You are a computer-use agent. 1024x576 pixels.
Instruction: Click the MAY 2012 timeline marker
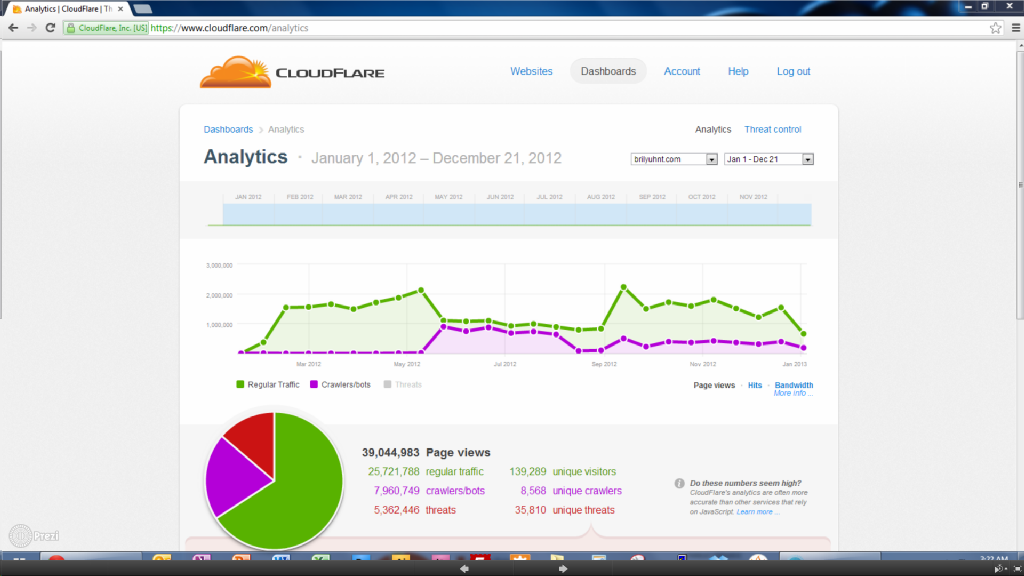coord(449,197)
